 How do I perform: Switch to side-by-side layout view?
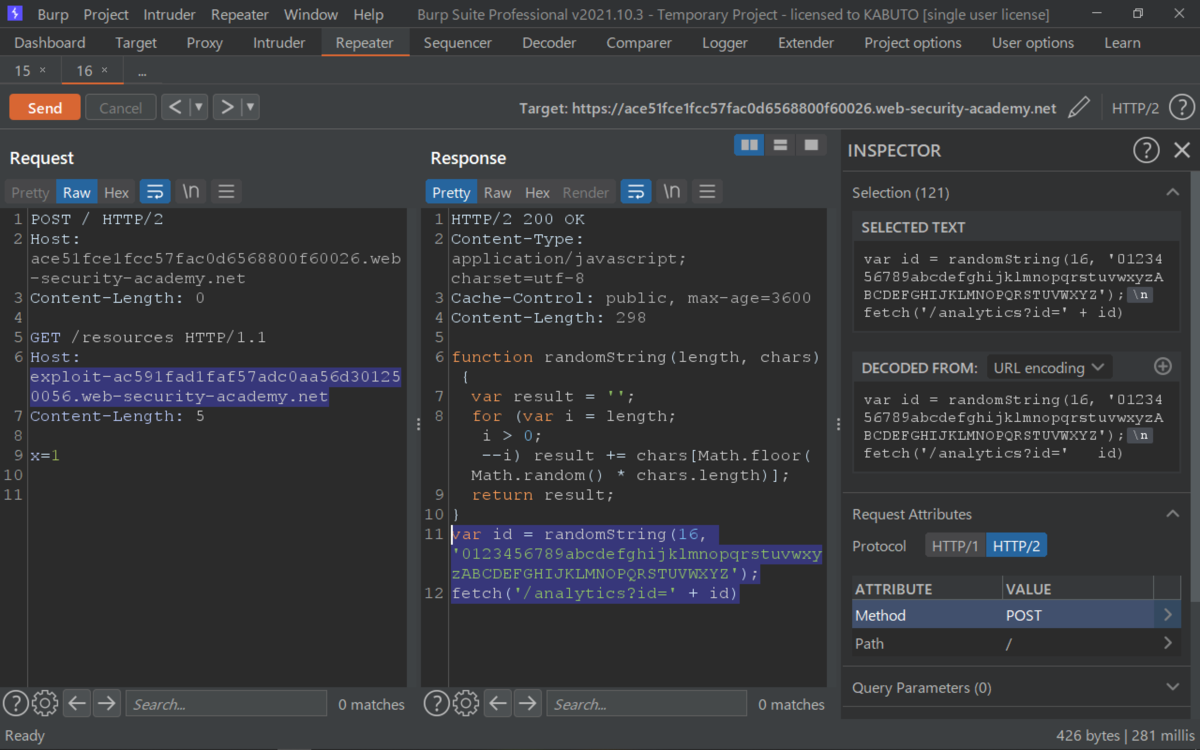click(749, 145)
